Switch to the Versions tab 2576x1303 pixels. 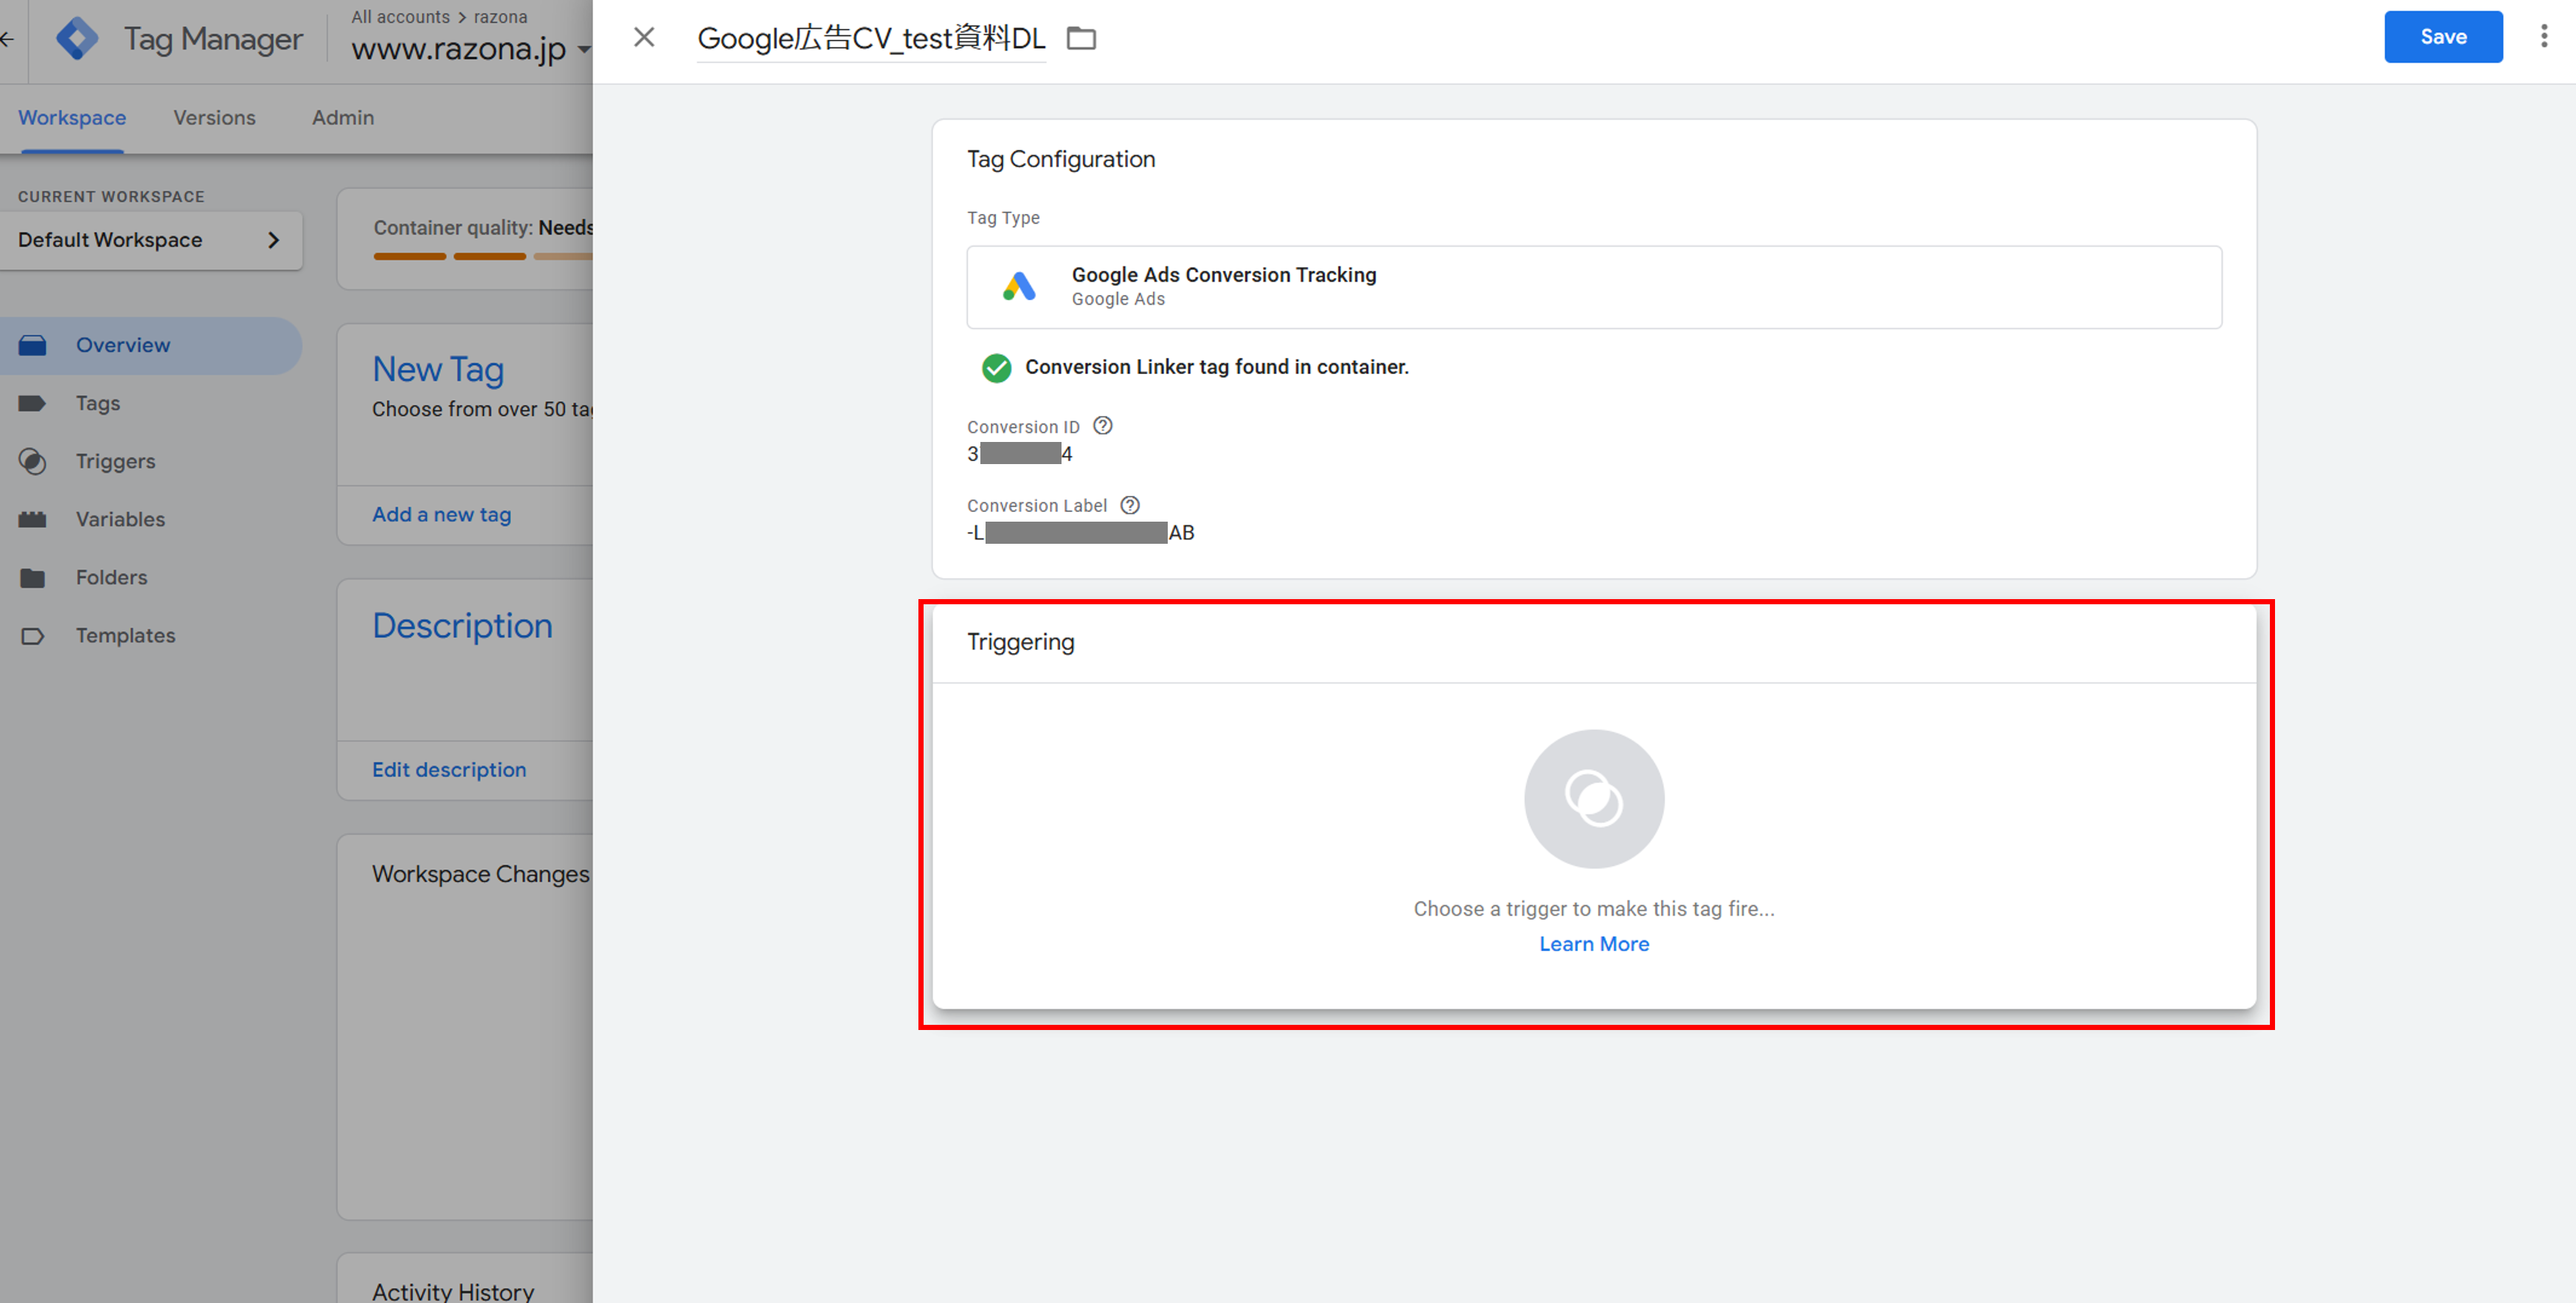(x=214, y=118)
